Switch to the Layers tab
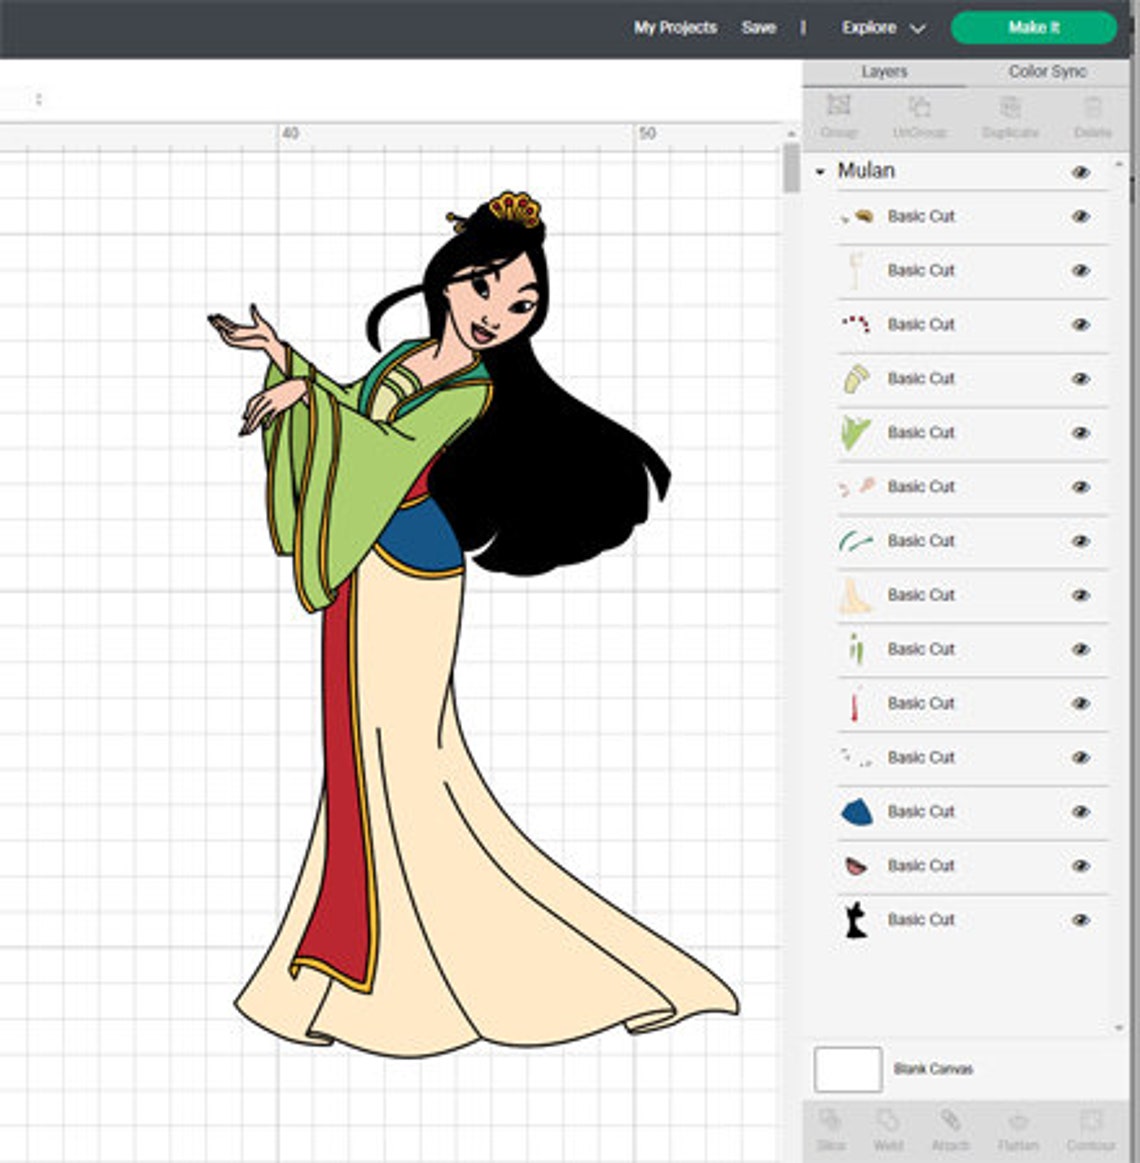The width and height of the screenshot is (1140, 1163). coord(882,72)
